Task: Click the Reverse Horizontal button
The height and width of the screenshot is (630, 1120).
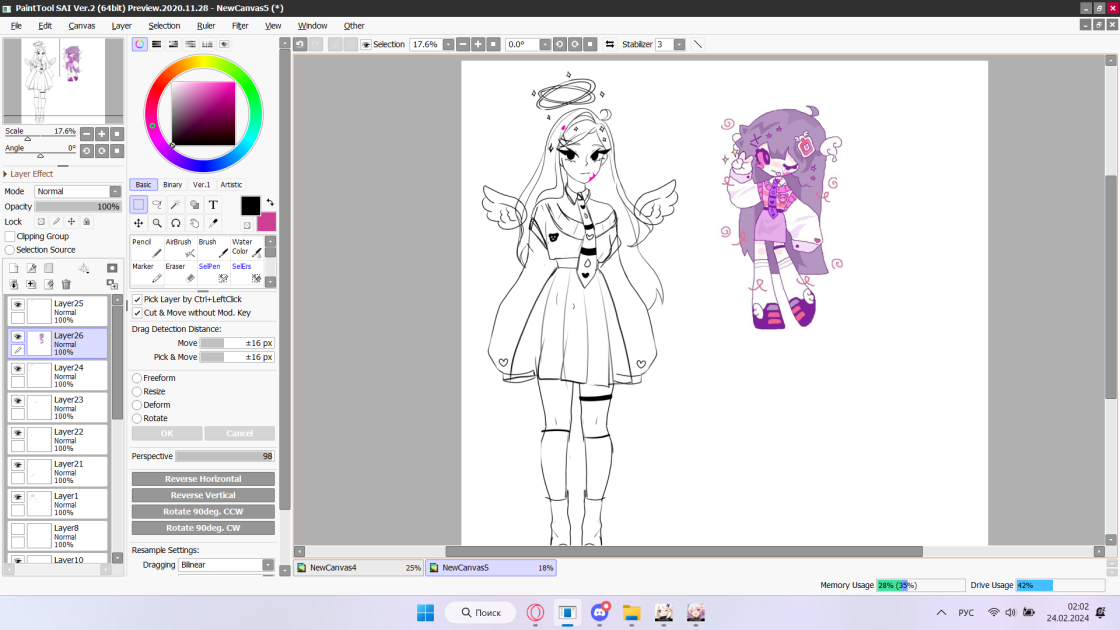Action: [203, 479]
